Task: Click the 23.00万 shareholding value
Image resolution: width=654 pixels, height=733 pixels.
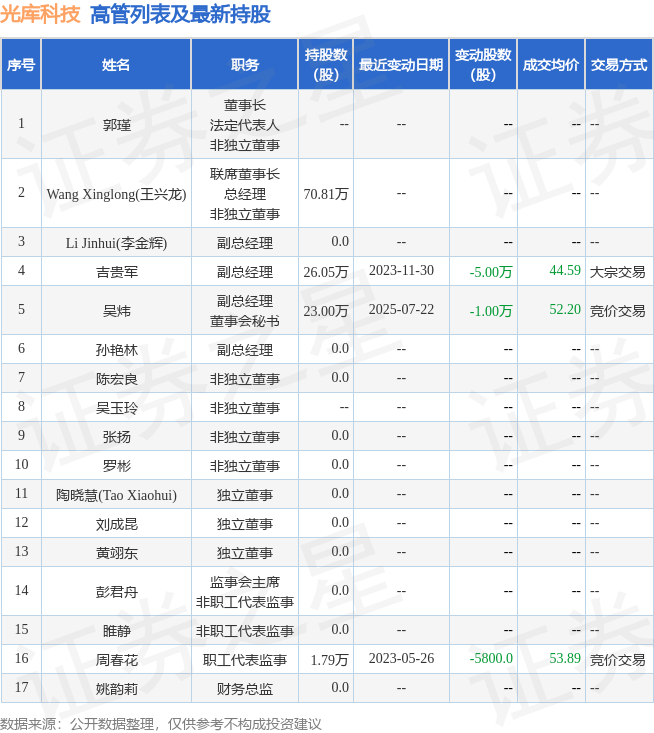Action: [326, 310]
